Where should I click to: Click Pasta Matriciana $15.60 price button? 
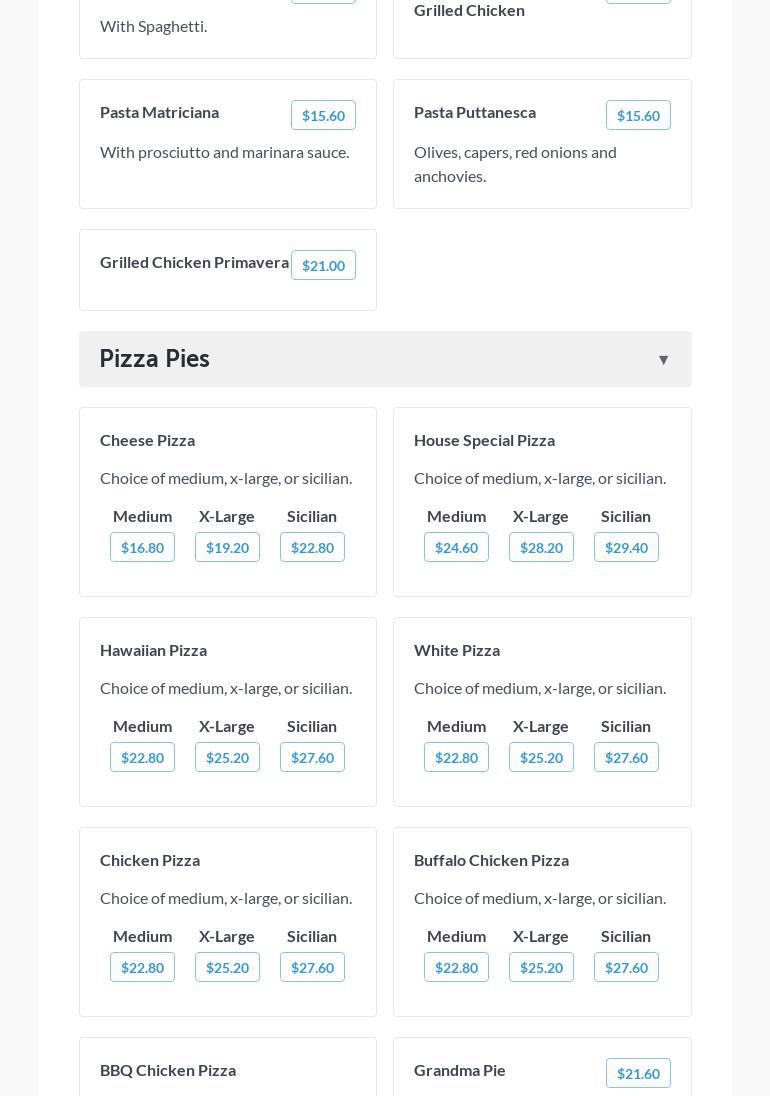coord(323,115)
